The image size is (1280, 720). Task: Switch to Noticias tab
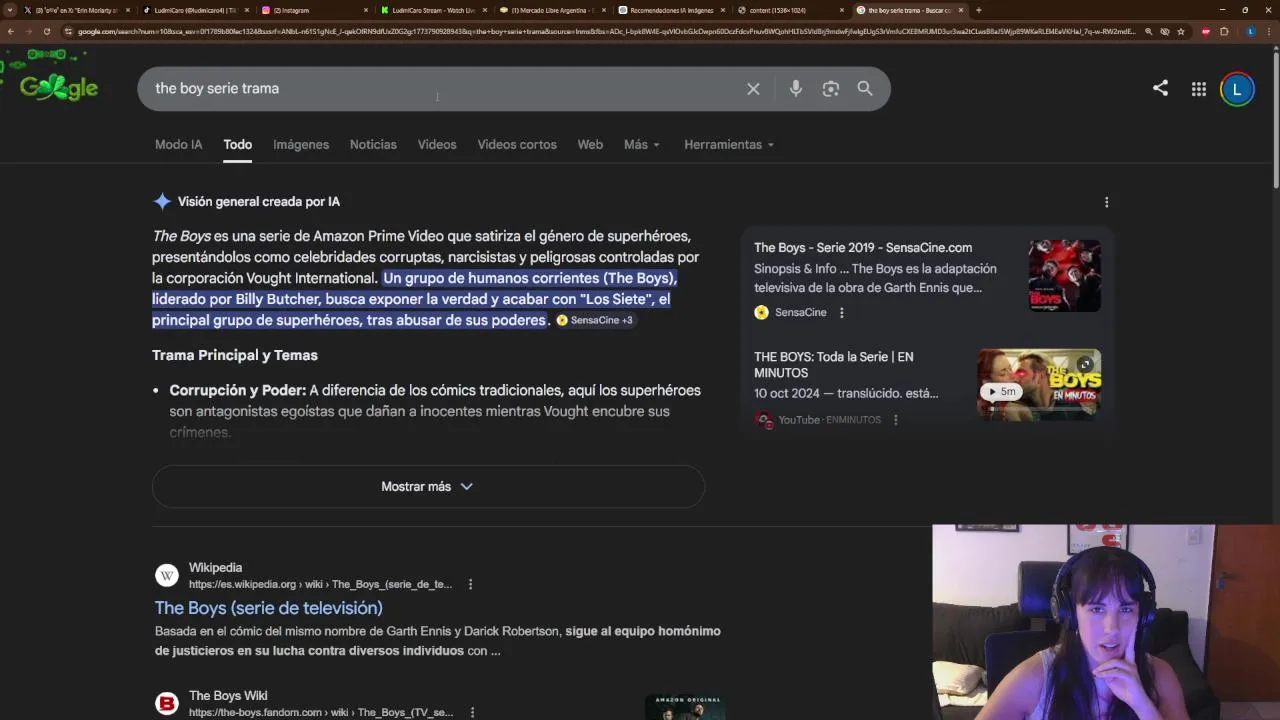[x=373, y=145]
